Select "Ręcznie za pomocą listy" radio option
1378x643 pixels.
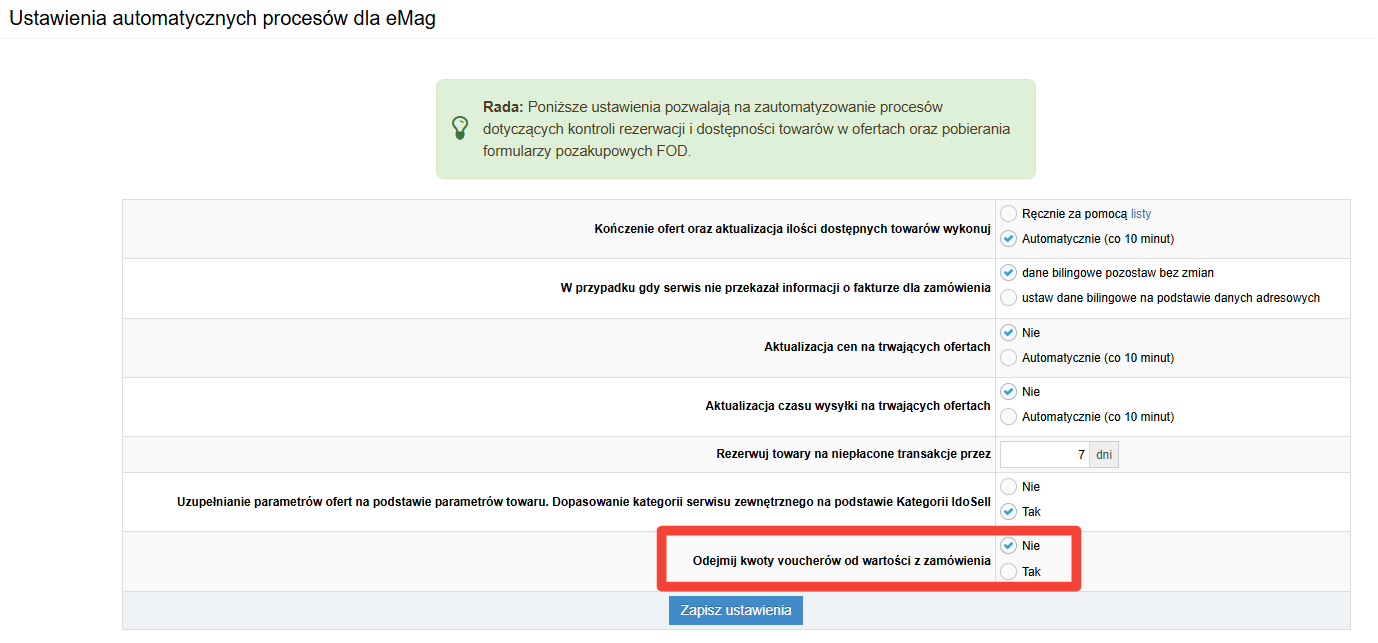1008,214
